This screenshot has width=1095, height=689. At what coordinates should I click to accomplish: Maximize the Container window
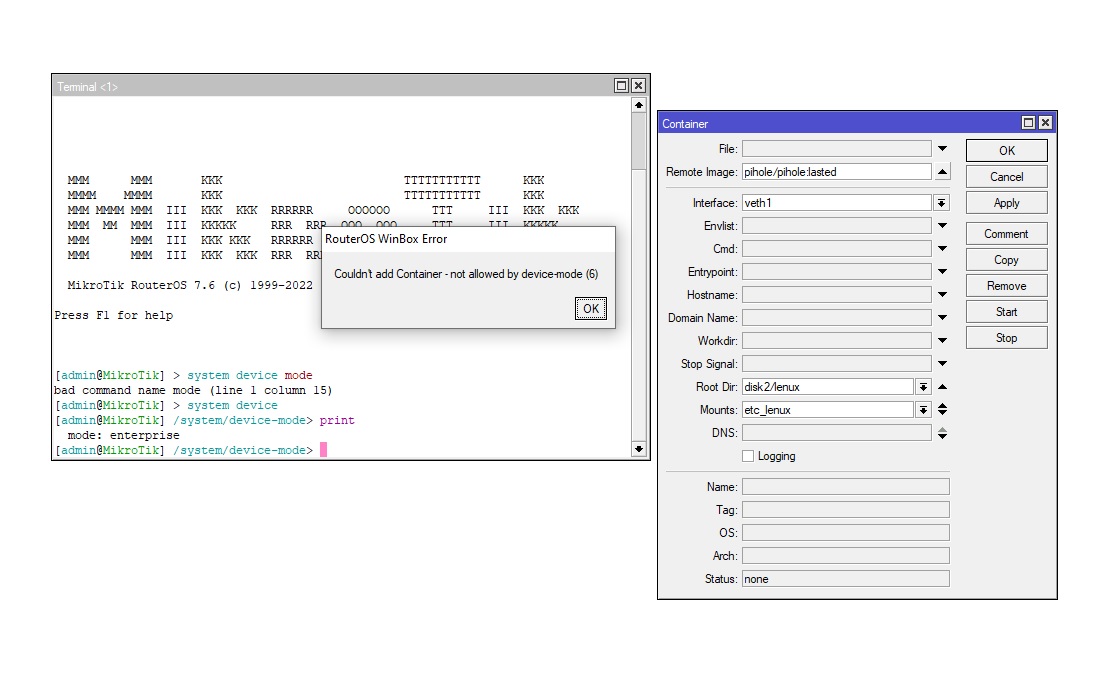point(1028,123)
